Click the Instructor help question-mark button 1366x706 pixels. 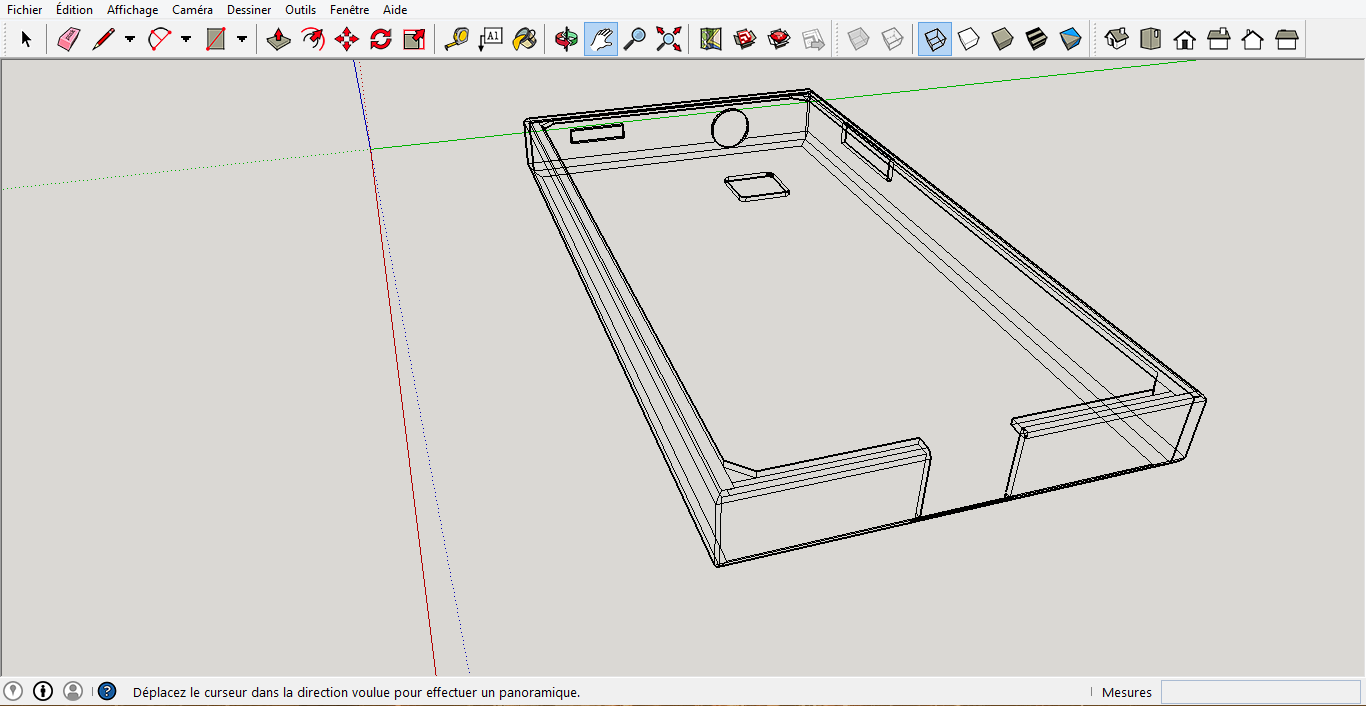click(107, 691)
